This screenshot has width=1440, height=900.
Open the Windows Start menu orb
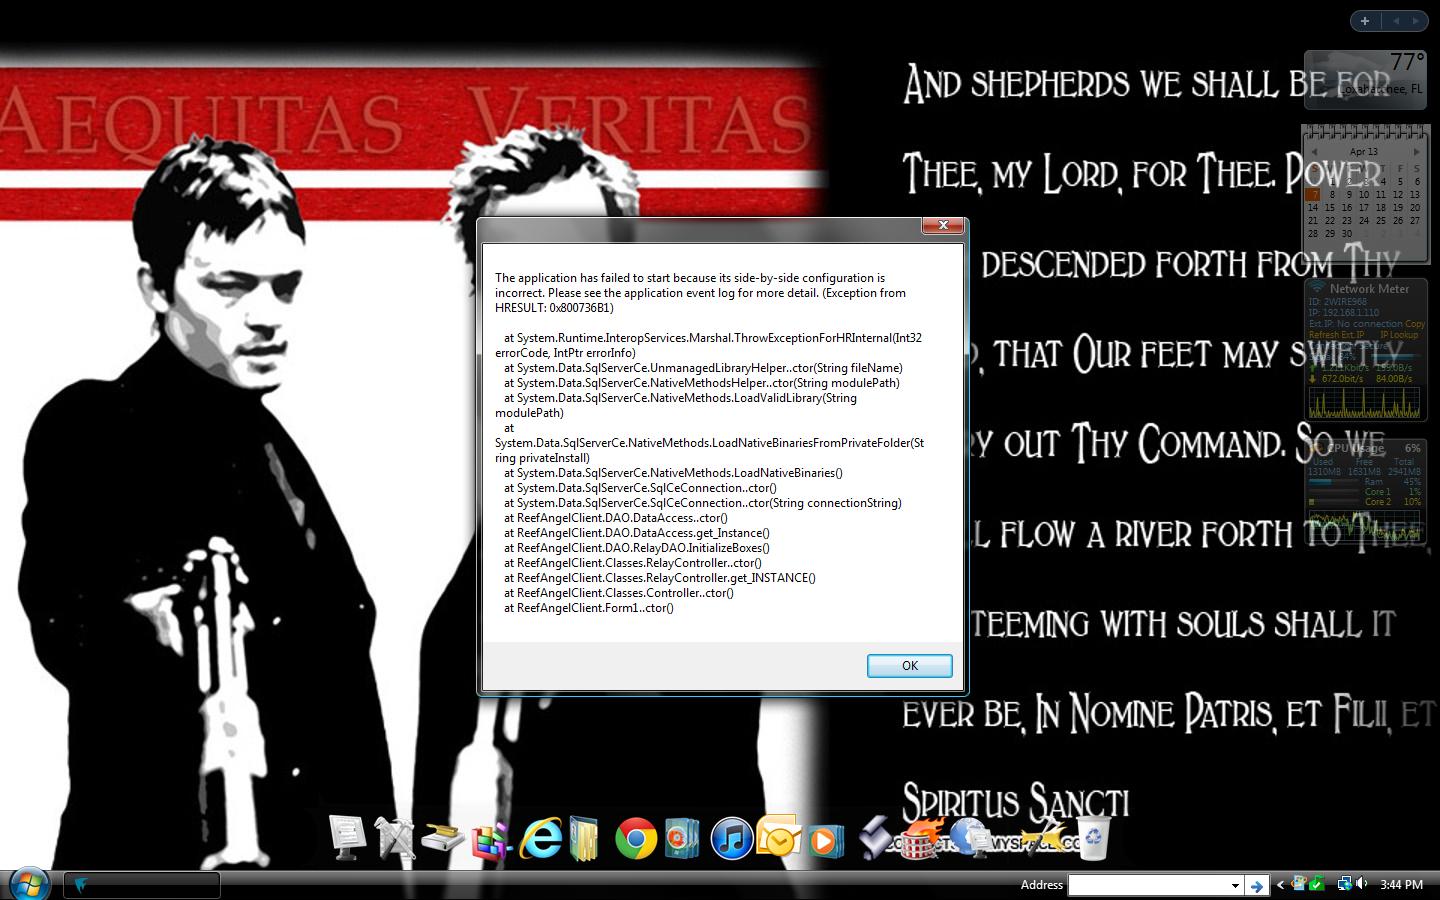(28, 883)
